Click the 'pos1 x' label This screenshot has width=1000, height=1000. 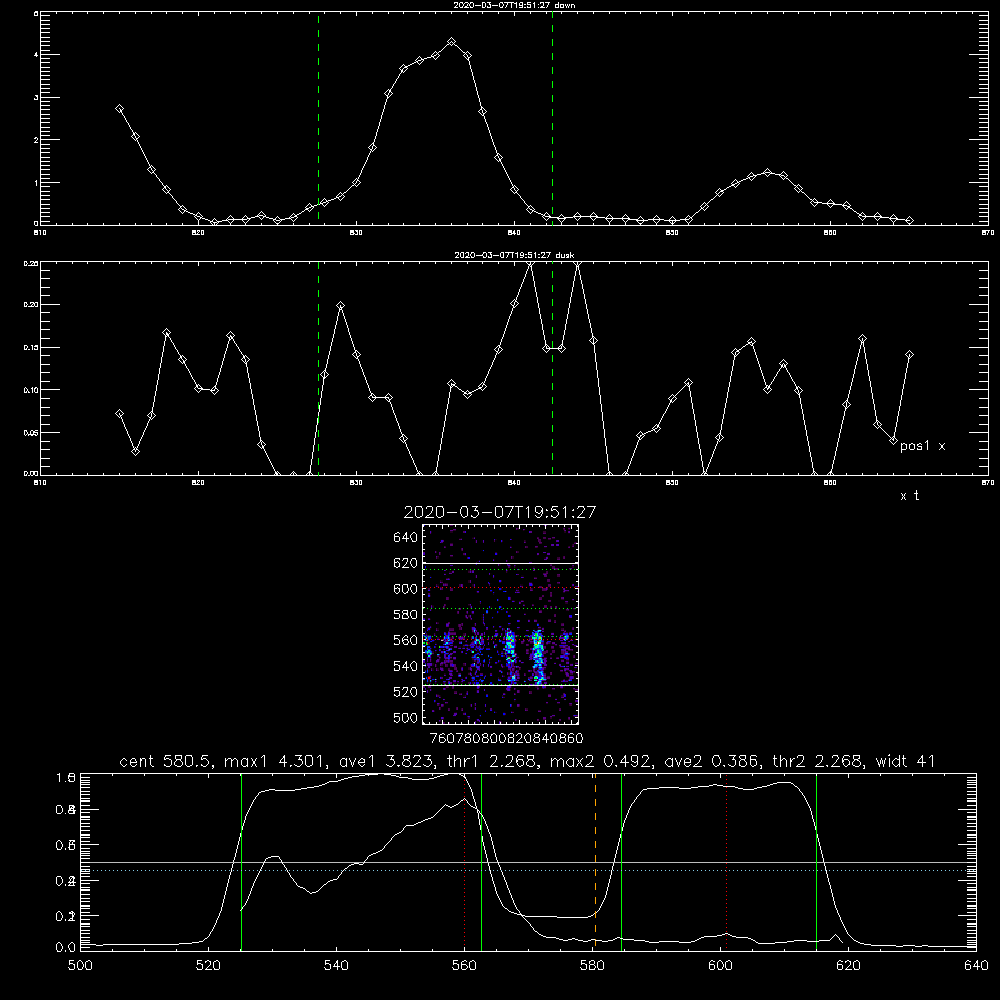[922, 446]
